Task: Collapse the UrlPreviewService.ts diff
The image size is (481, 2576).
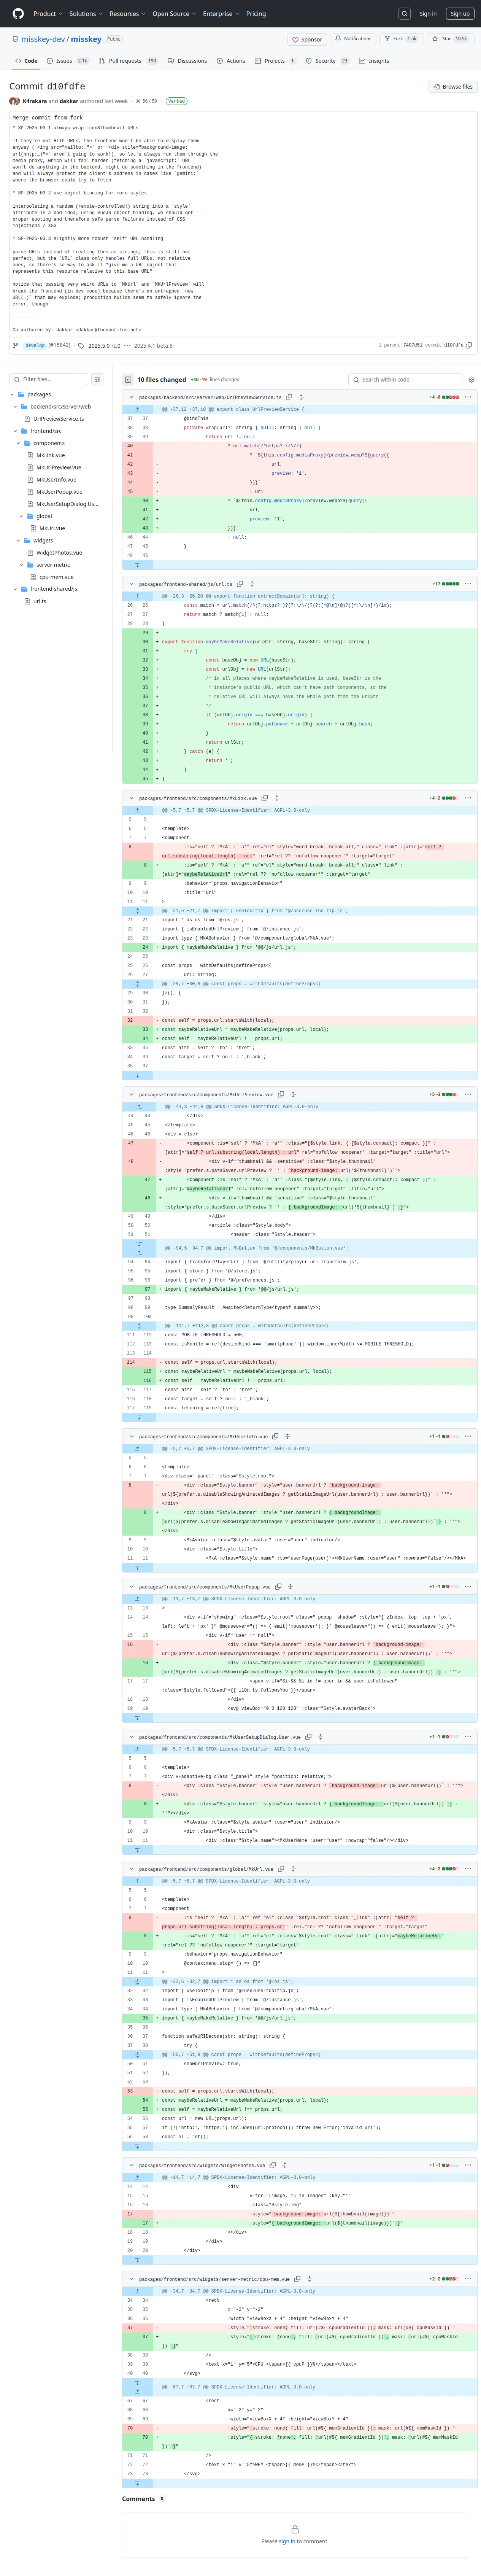Action: (x=131, y=397)
